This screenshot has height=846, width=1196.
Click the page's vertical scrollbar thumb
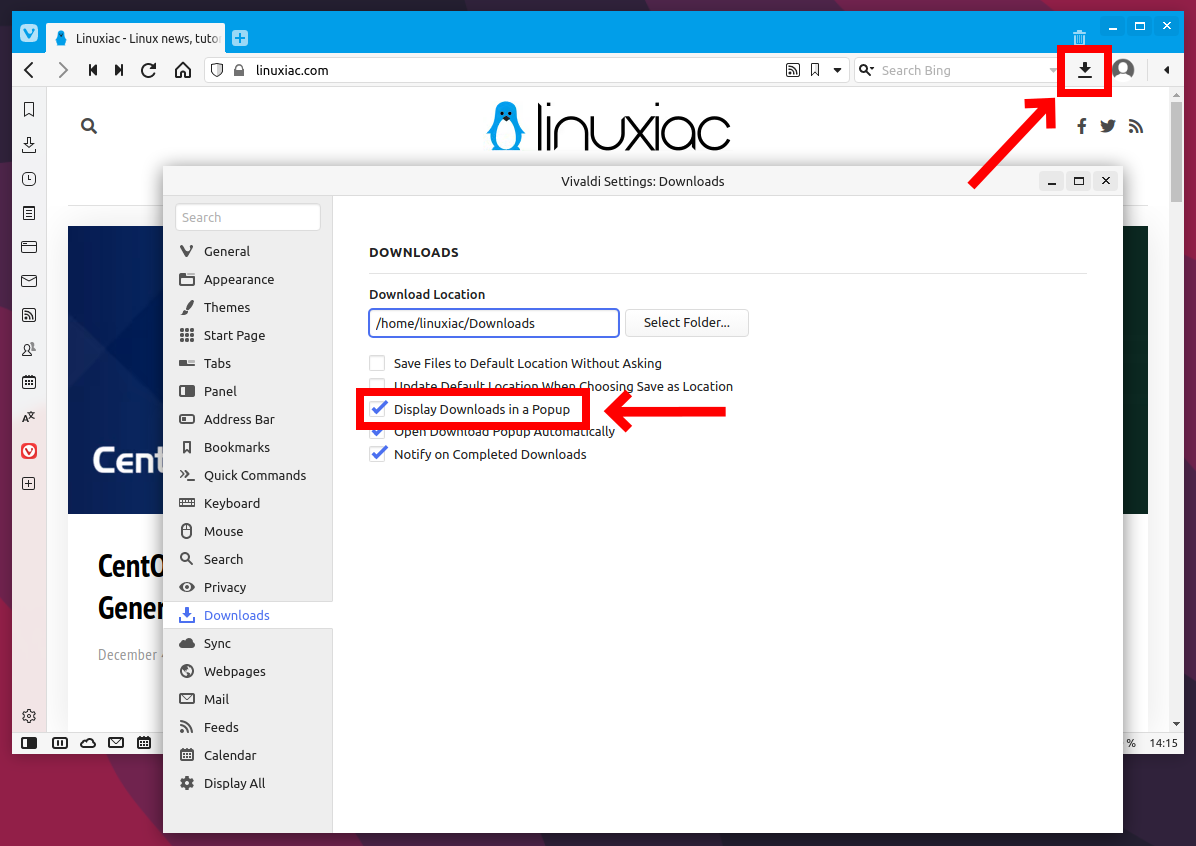pyautogui.click(x=1176, y=152)
